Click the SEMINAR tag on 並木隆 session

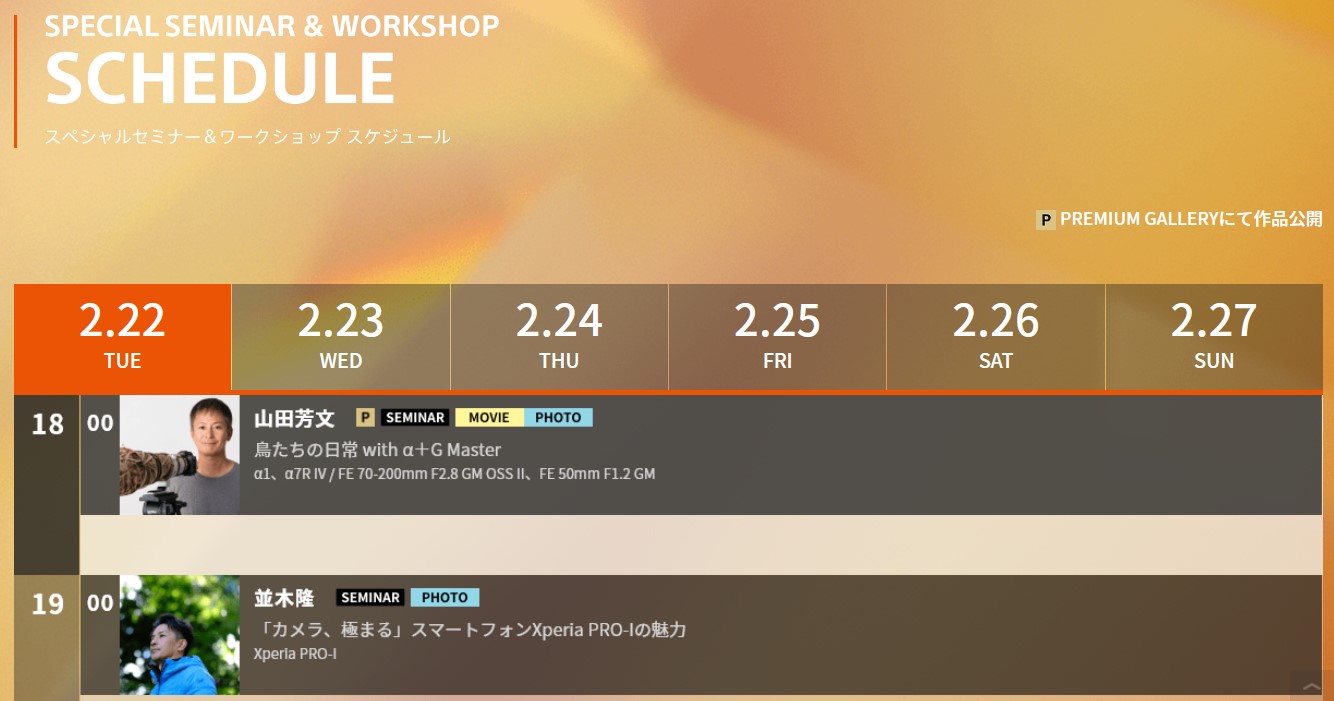click(370, 597)
